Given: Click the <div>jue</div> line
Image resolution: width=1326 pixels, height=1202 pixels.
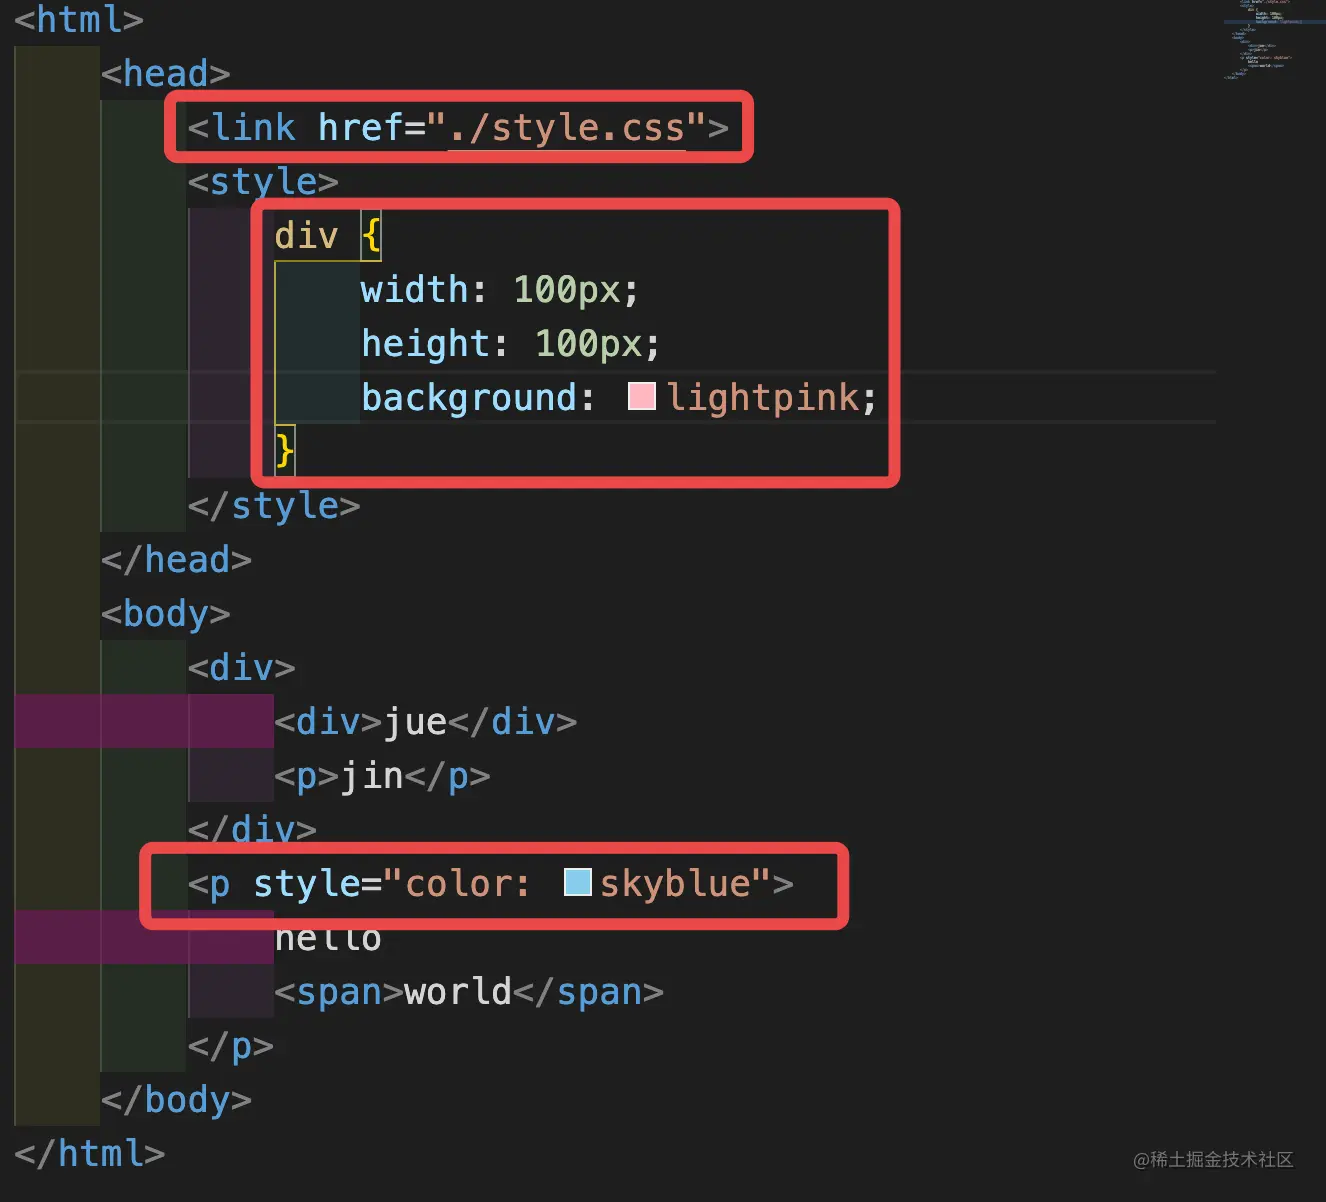Looking at the screenshot, I should (x=426, y=722).
